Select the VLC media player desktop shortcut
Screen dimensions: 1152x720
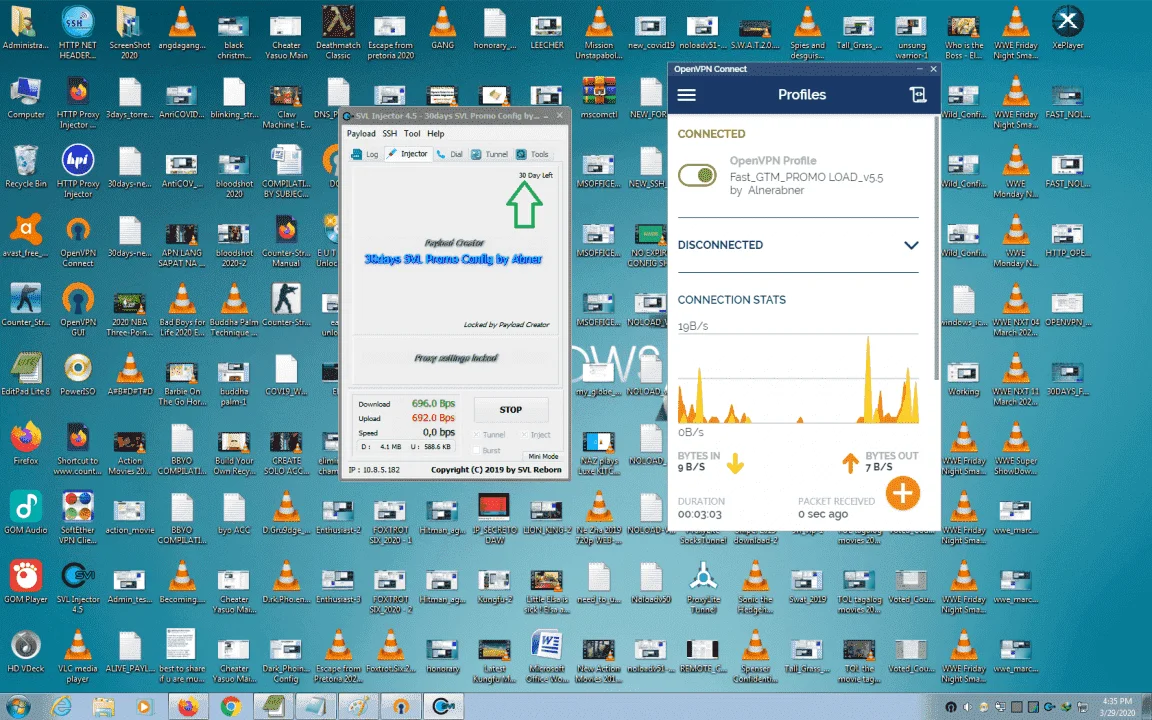coord(78,656)
